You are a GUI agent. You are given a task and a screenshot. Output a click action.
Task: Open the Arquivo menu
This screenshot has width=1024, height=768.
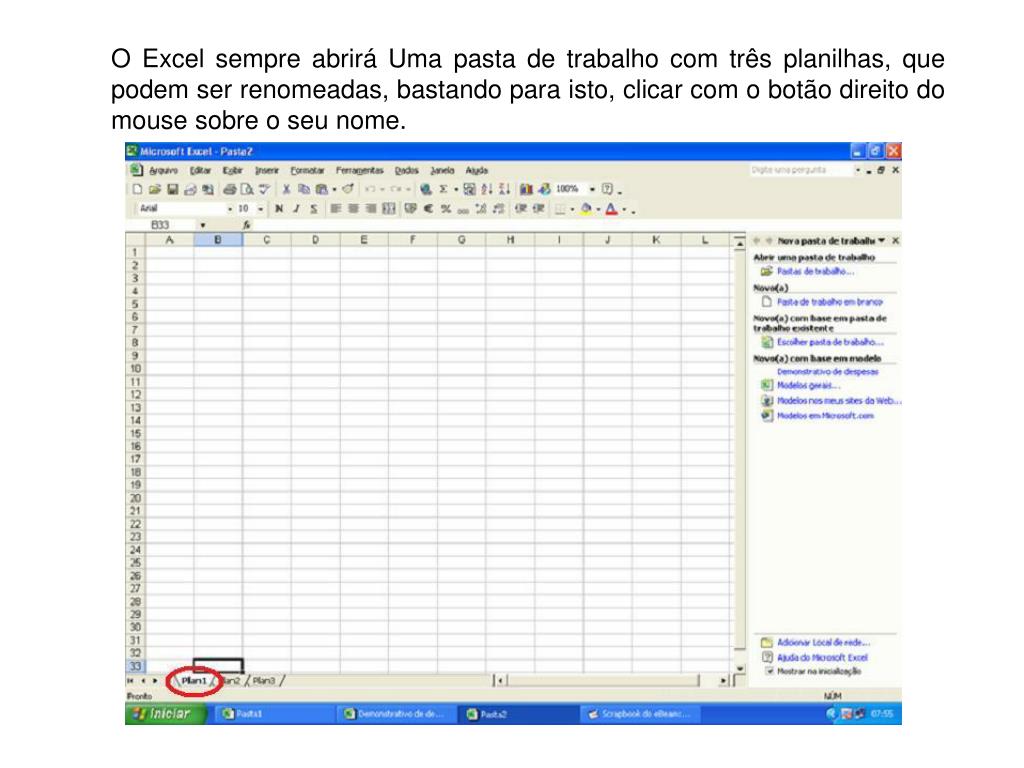click(x=163, y=170)
